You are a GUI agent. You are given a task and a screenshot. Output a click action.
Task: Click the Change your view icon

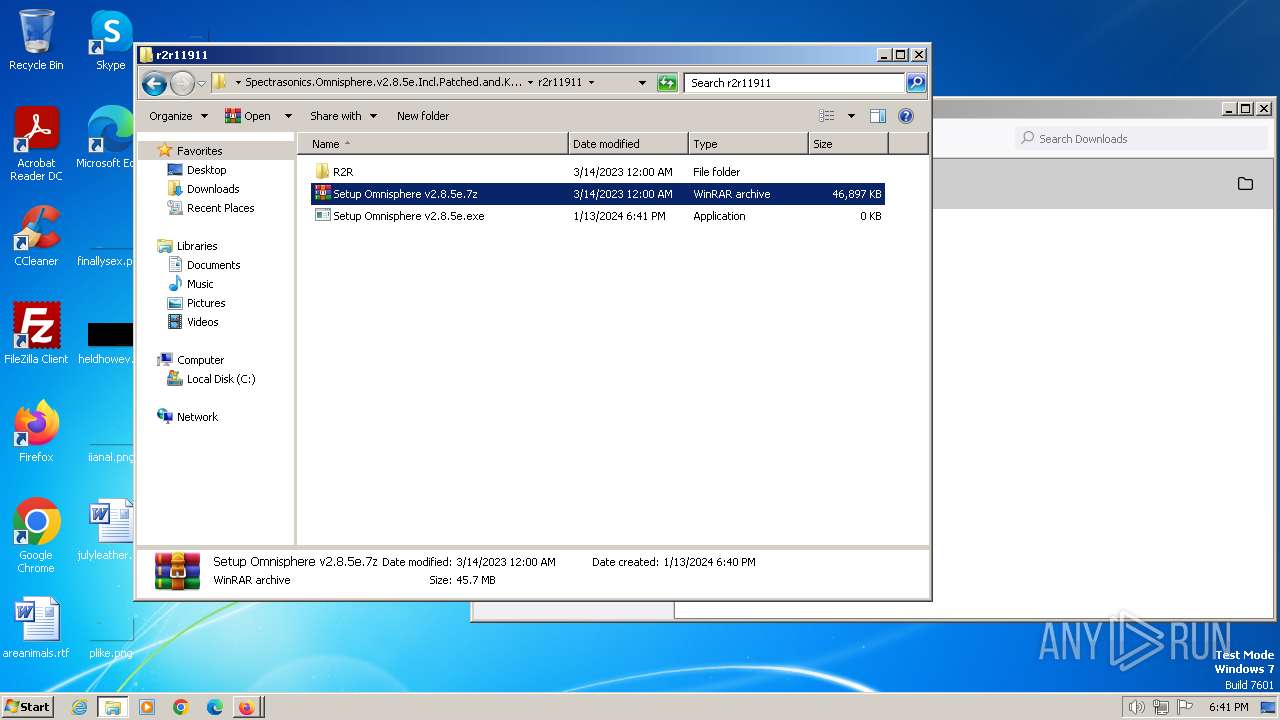pyautogui.click(x=826, y=116)
